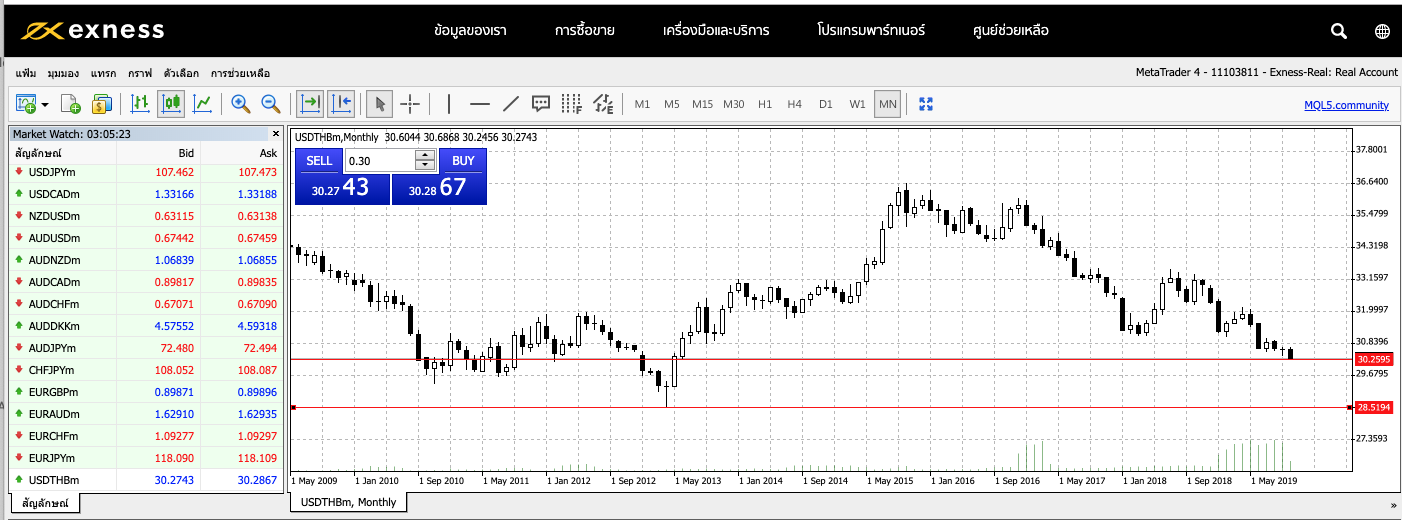Open การซื้อขาย in site navigation
This screenshot has height=520, width=1402.
585,30
